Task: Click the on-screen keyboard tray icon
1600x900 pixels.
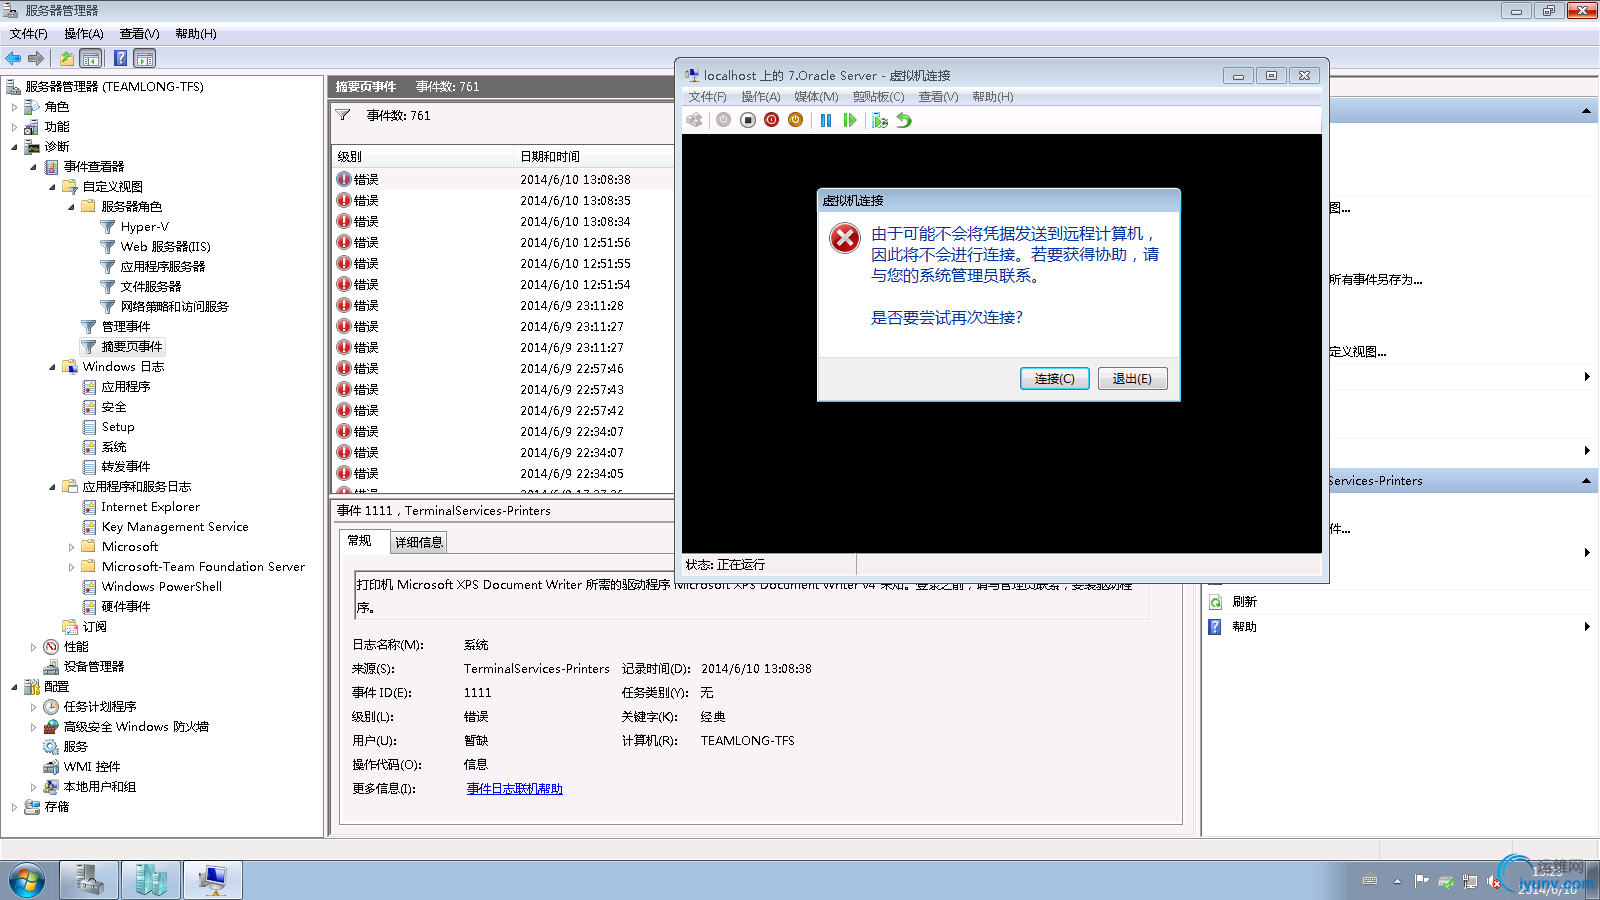Action: click(x=1370, y=881)
